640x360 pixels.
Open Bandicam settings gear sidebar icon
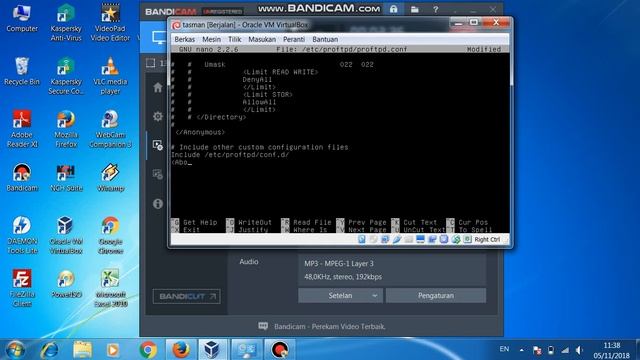[158, 116]
